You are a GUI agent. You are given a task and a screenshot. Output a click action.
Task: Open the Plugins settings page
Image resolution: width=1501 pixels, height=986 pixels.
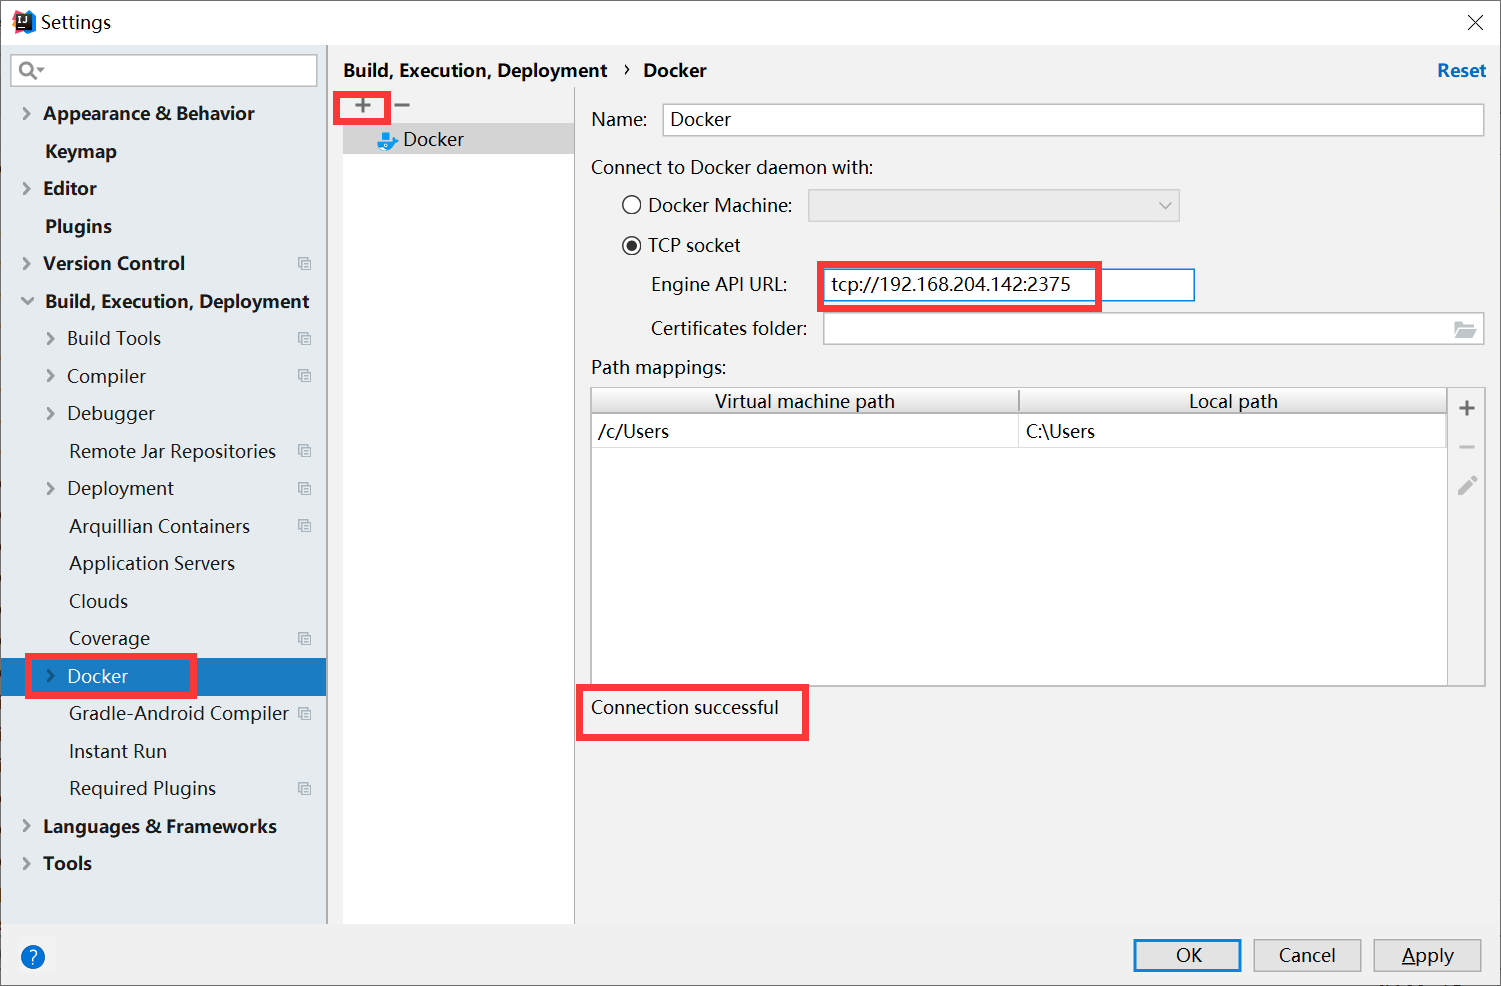(78, 226)
